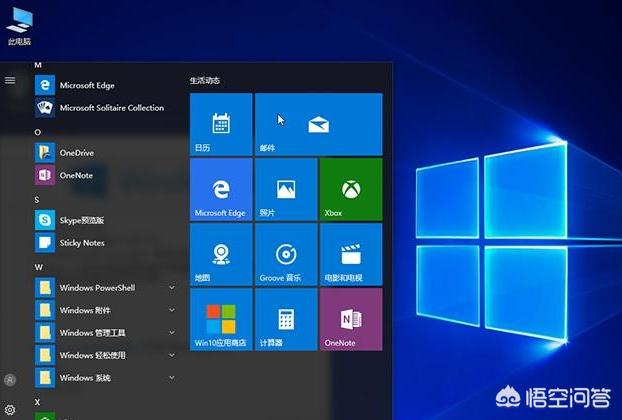This screenshot has height=420, width=622.
Task: Open the user account icon
Action: pos(10,380)
